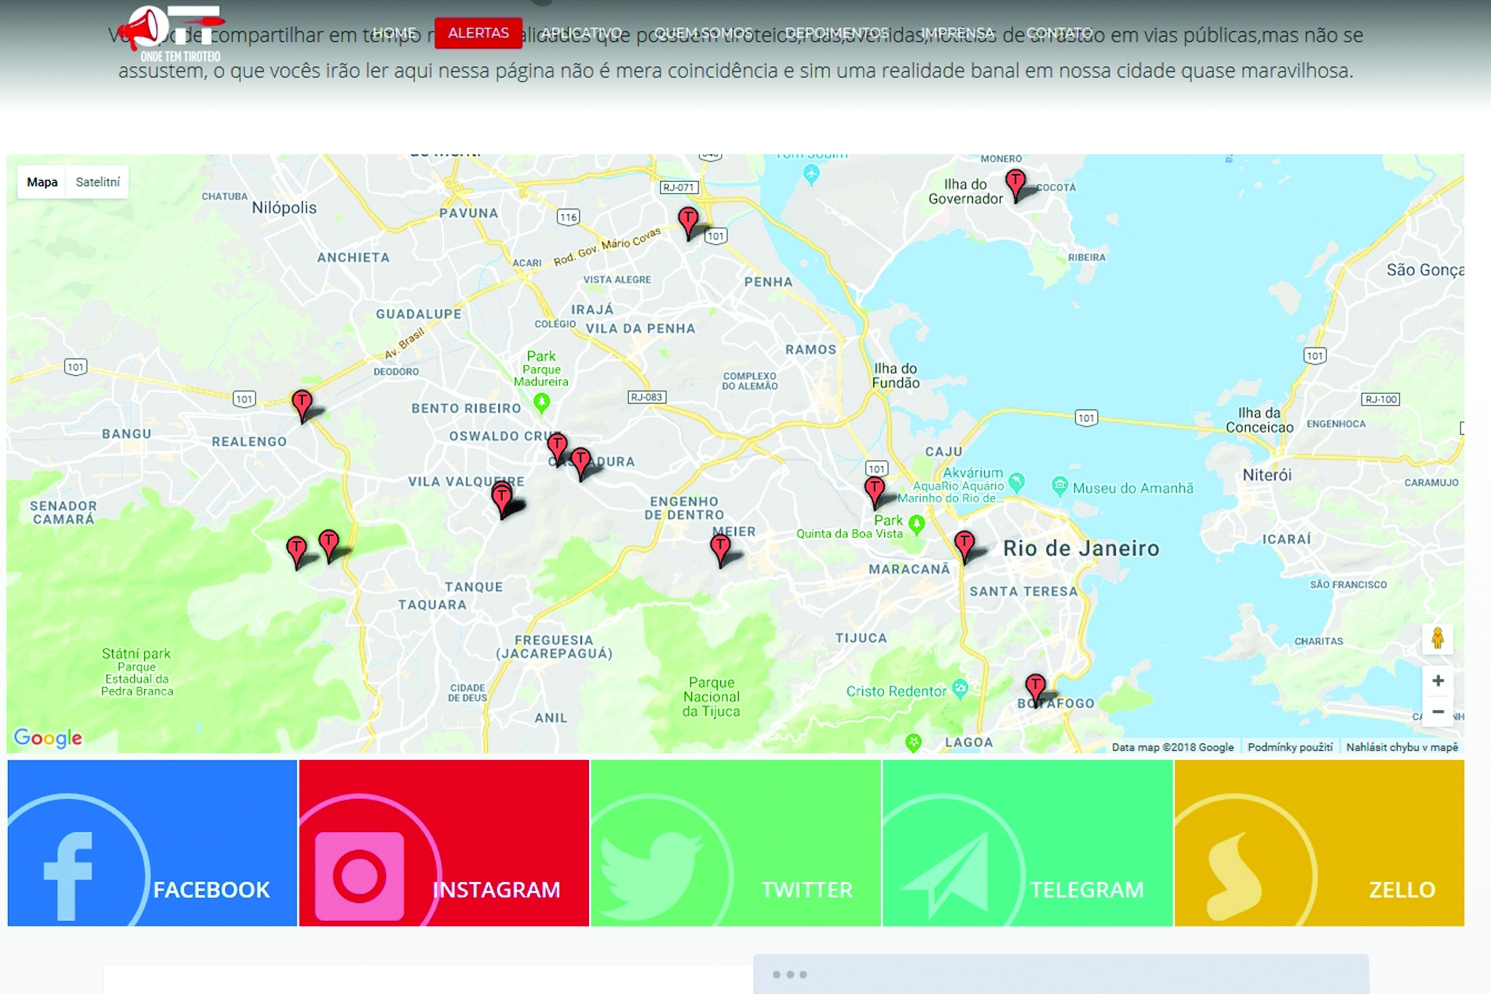Zoom out with the minus button
The width and height of the screenshot is (1491, 994).
(1437, 712)
